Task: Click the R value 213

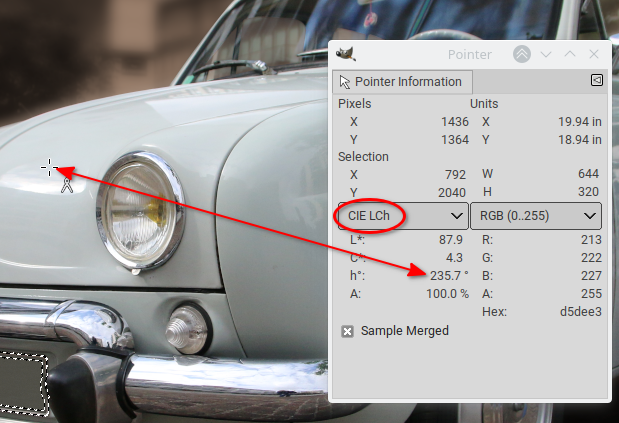Action: (591, 240)
